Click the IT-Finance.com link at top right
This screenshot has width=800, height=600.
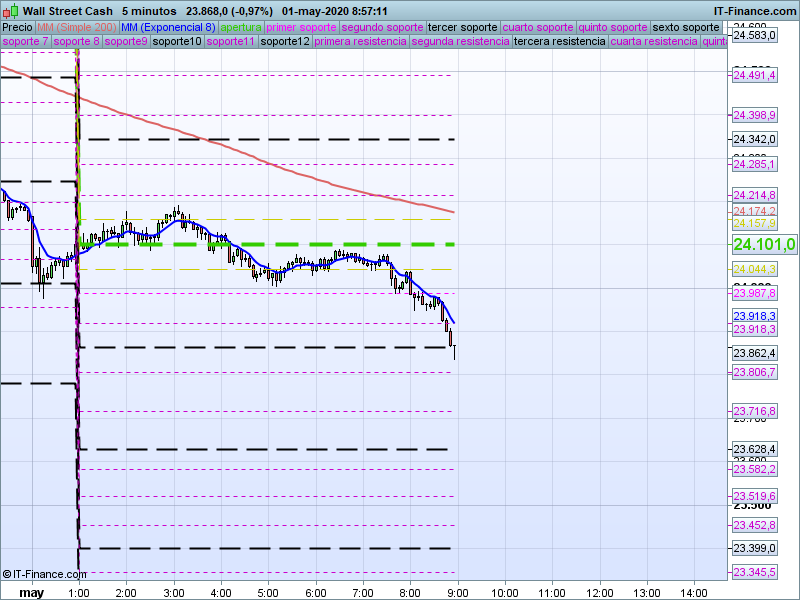click(x=754, y=11)
